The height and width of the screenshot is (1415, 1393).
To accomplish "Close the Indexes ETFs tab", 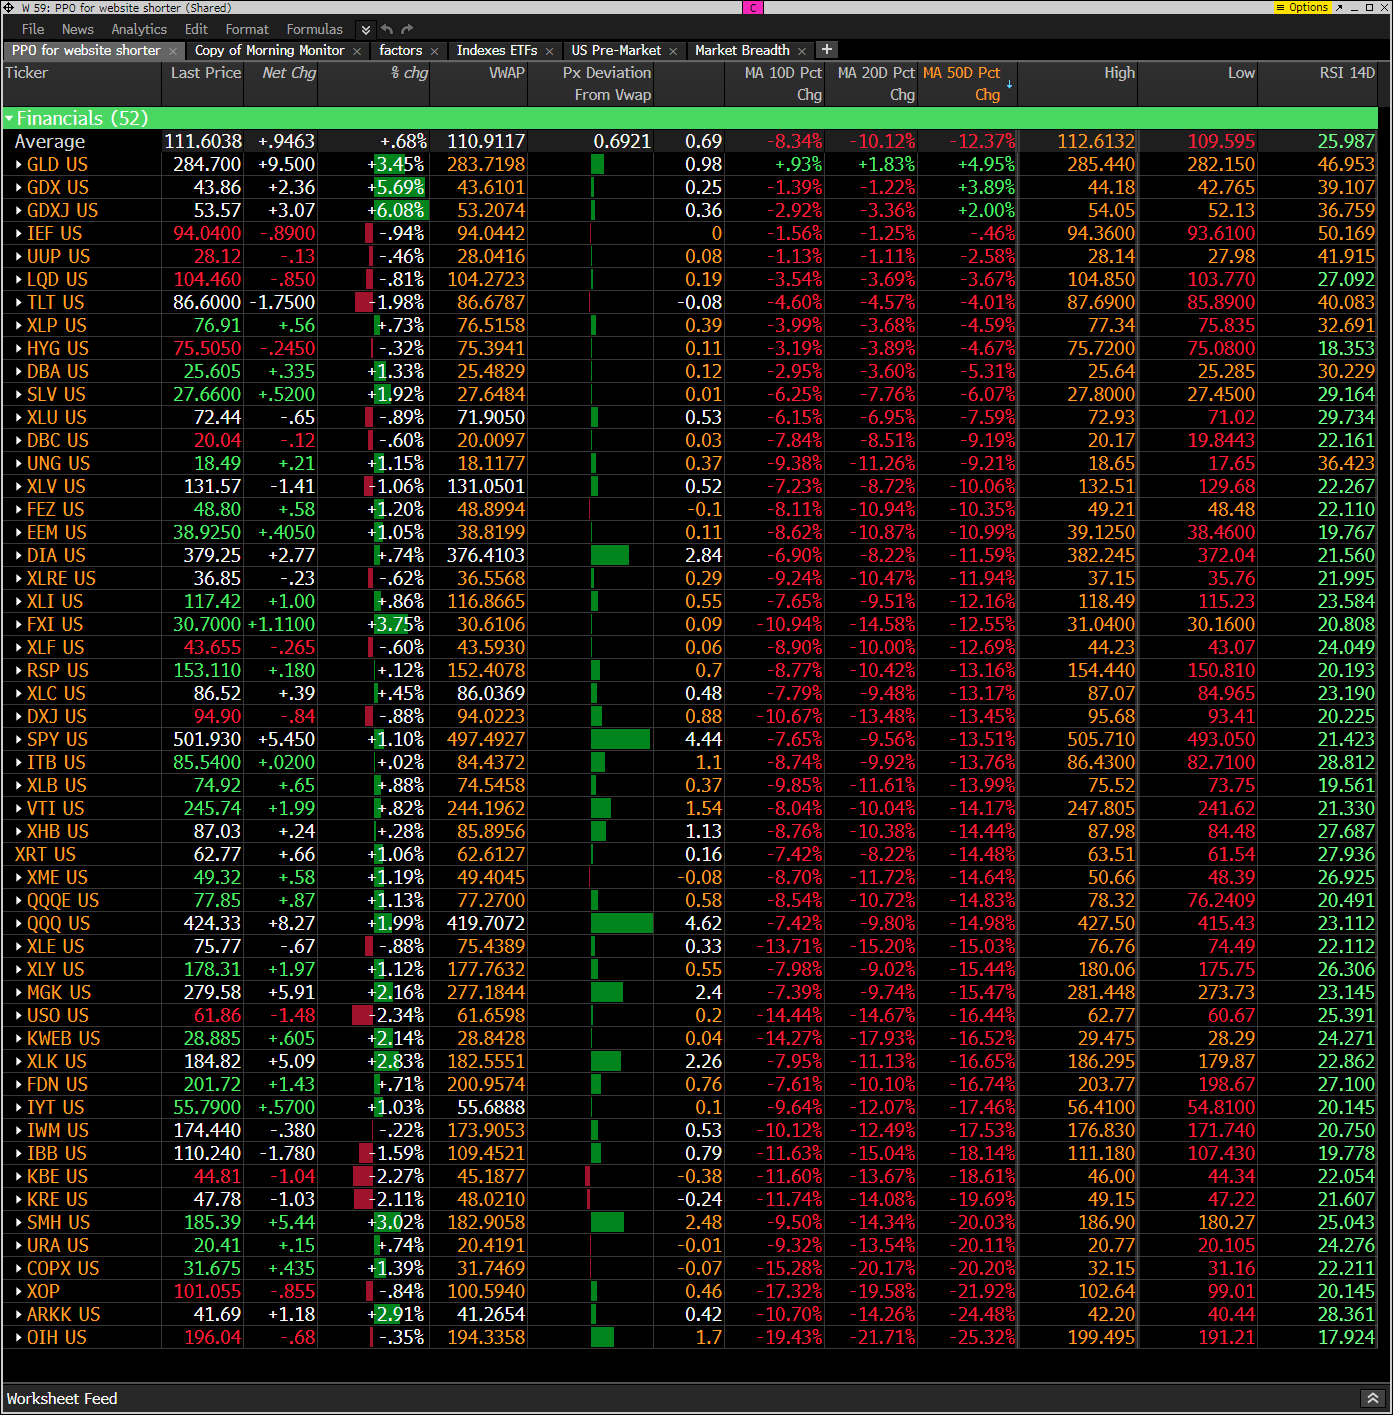I will tap(549, 51).
